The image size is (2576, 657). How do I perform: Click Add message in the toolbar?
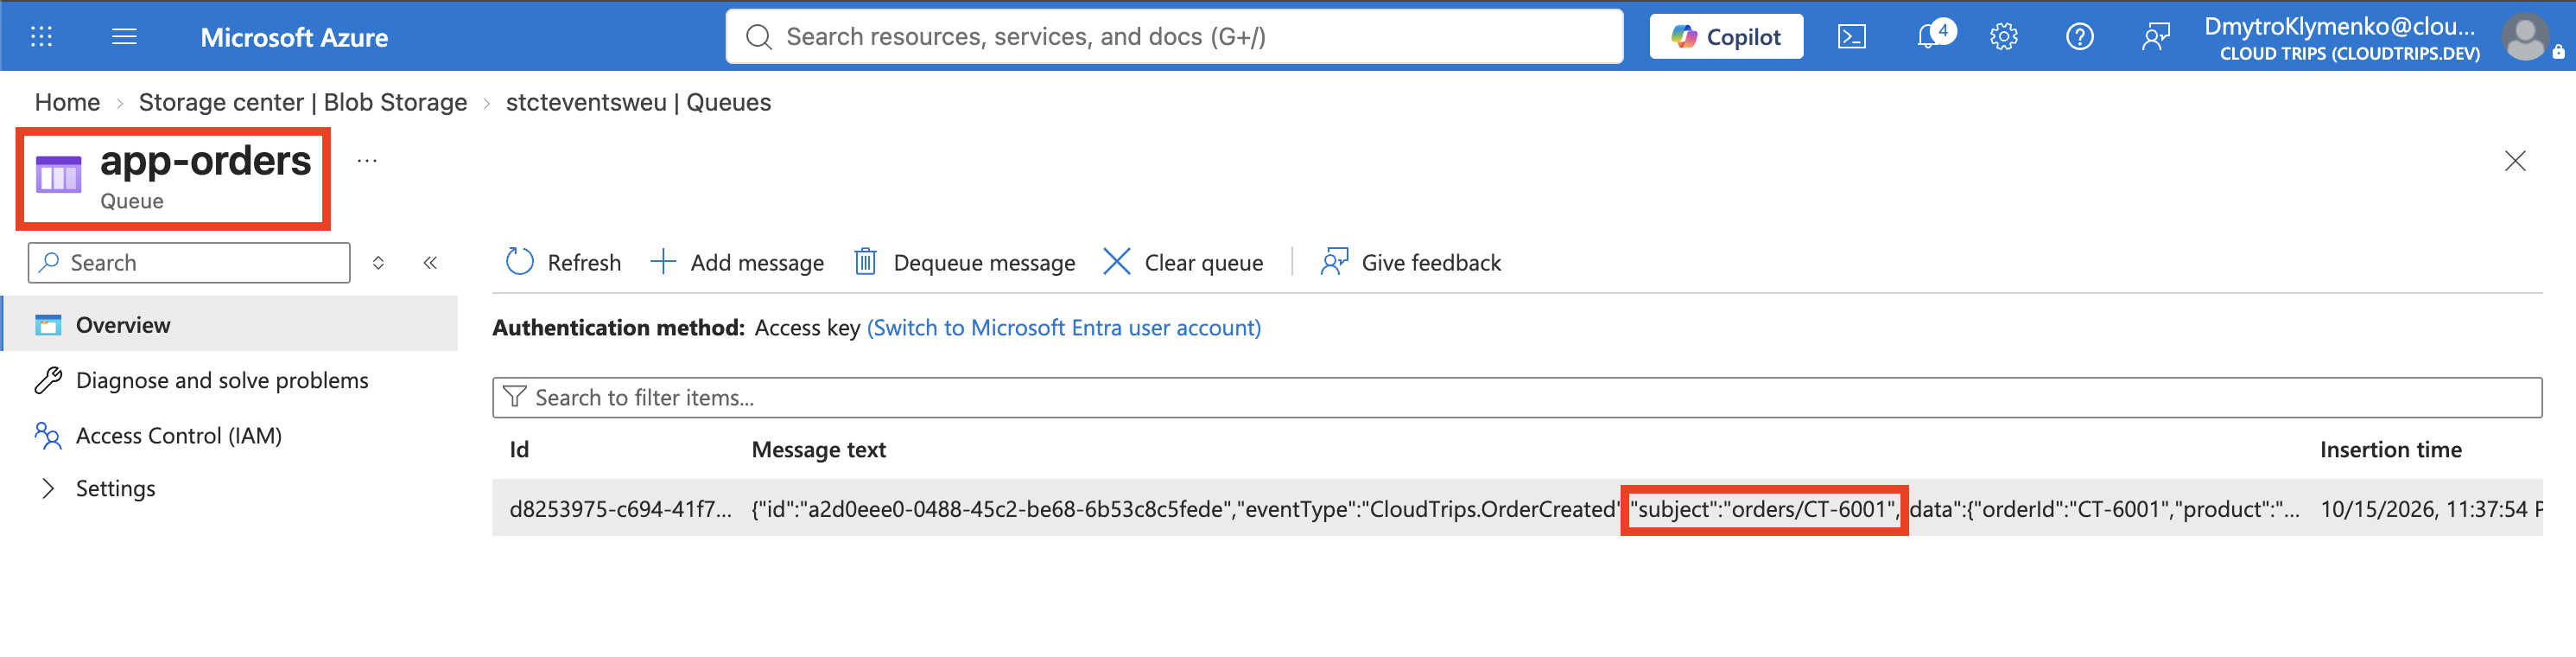(x=737, y=262)
